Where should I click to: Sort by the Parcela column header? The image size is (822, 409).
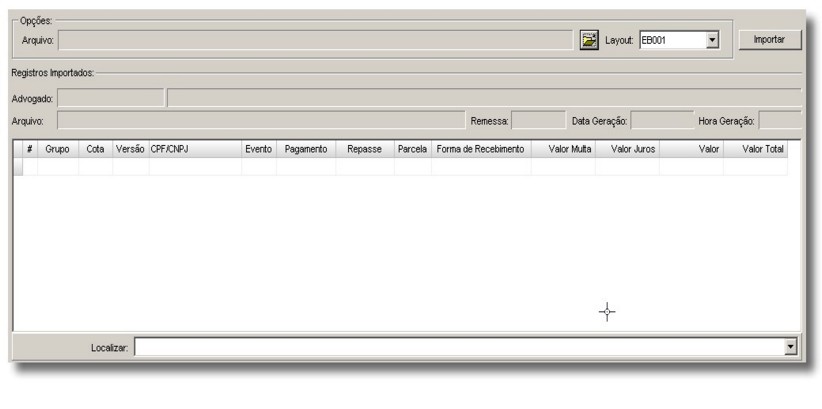click(413, 149)
